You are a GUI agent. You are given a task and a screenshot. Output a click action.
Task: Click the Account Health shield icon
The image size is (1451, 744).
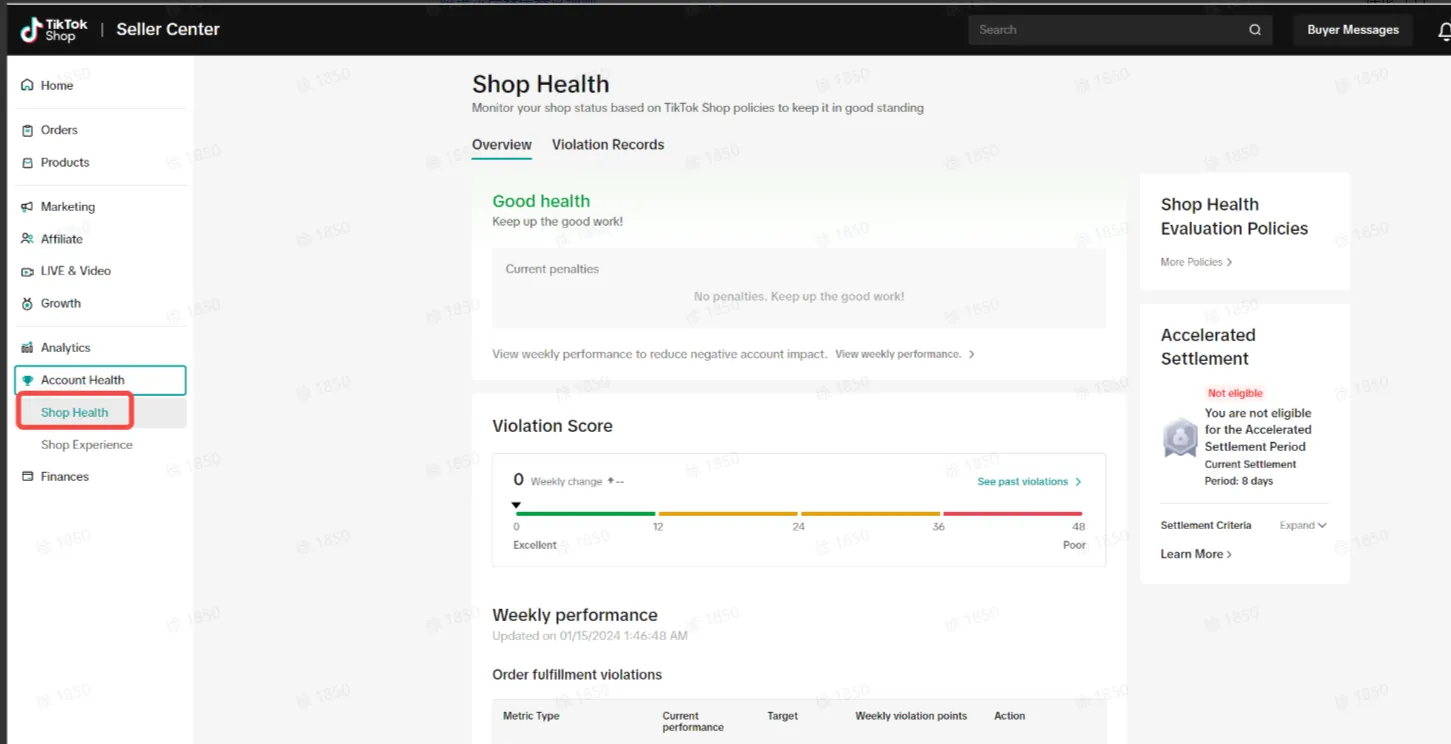coord(27,380)
